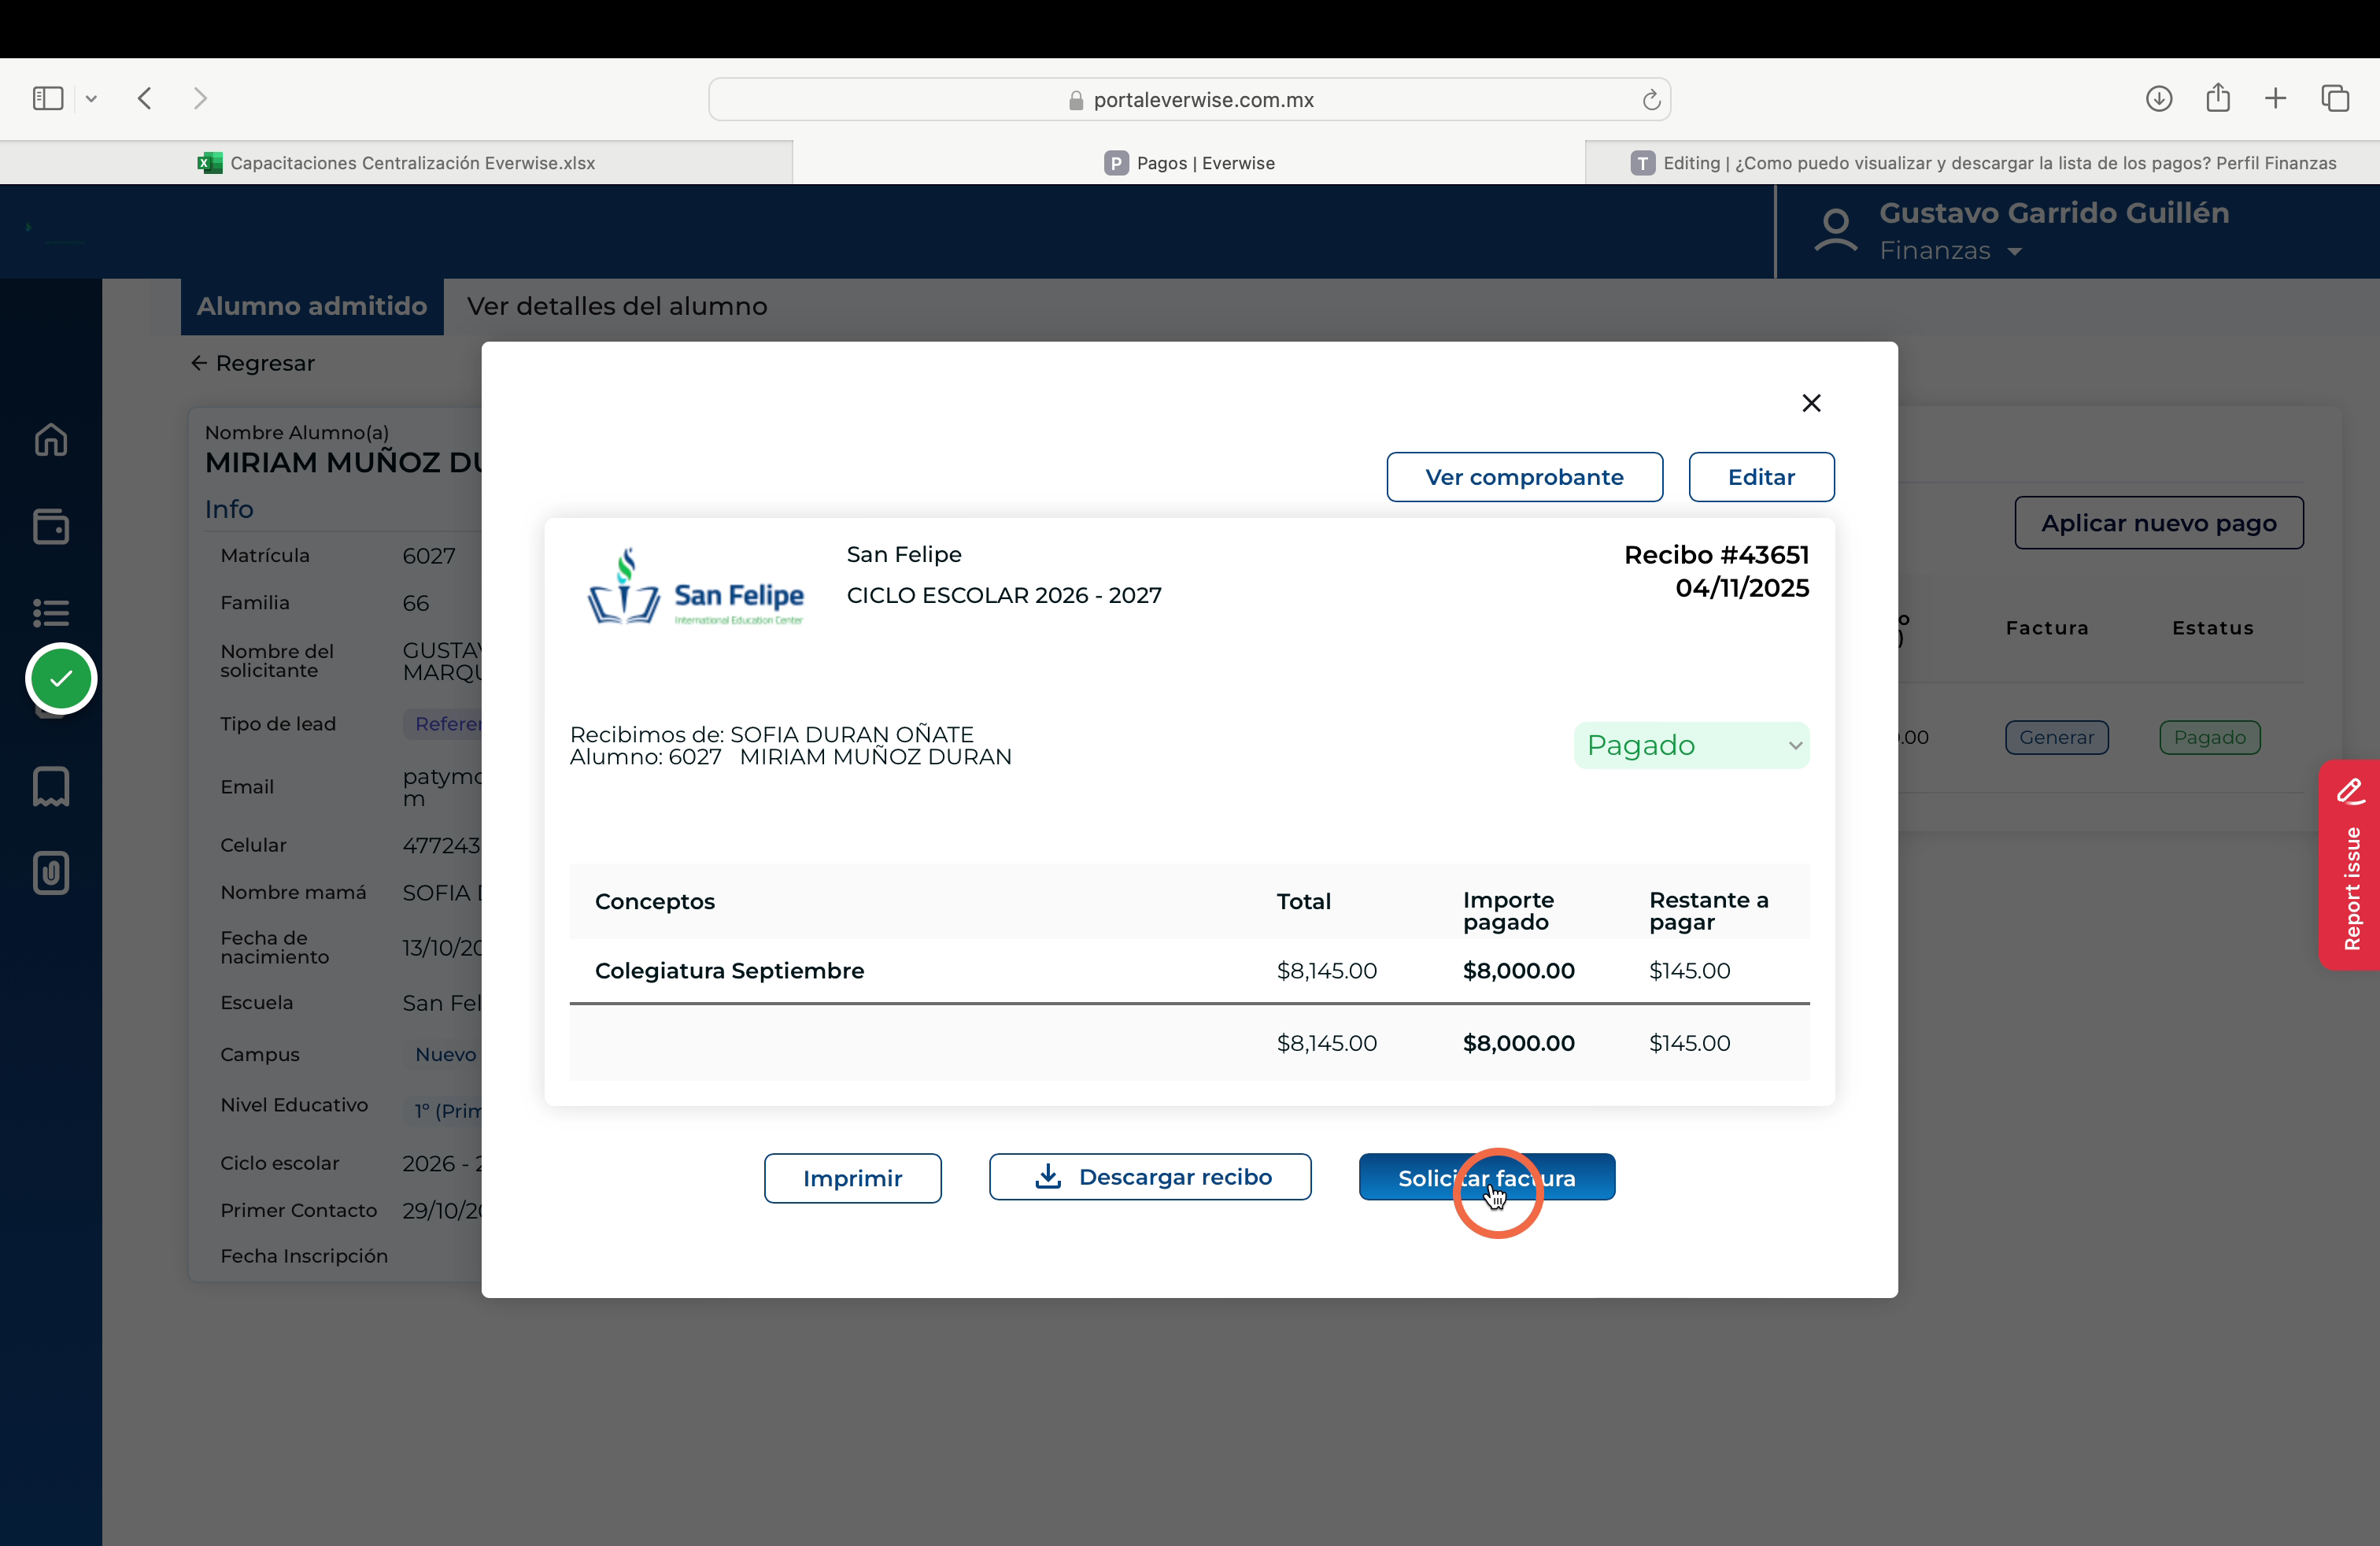This screenshot has height=1546, width=2380.
Task: Click the Recibo #43651 heading
Action: click(1716, 555)
